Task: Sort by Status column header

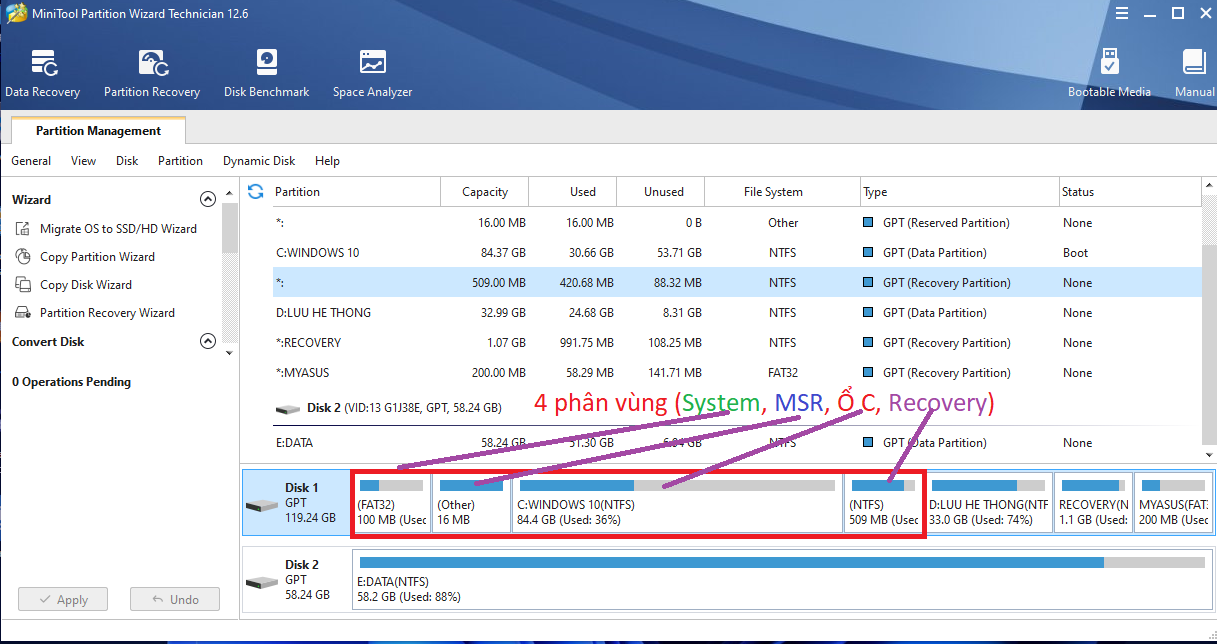Action: point(1130,192)
